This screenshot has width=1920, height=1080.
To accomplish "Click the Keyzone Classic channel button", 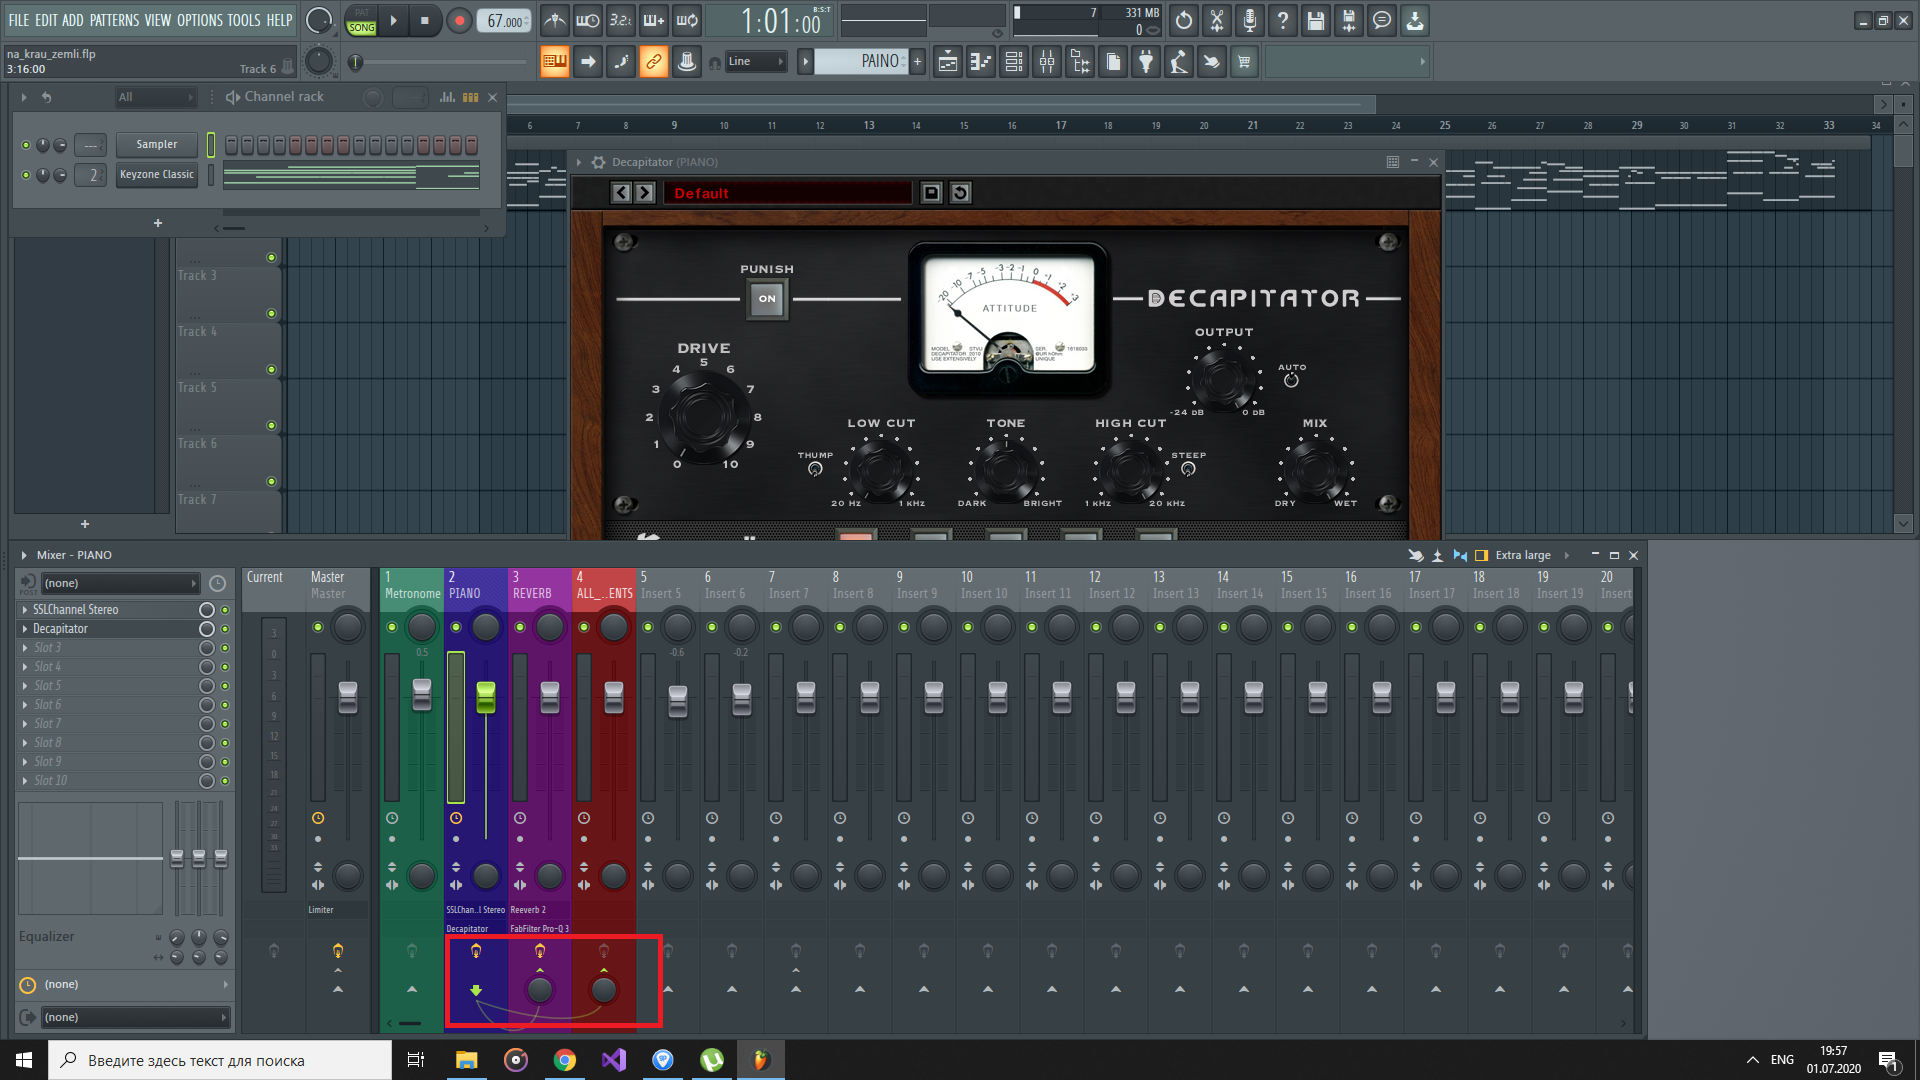I will (x=157, y=175).
